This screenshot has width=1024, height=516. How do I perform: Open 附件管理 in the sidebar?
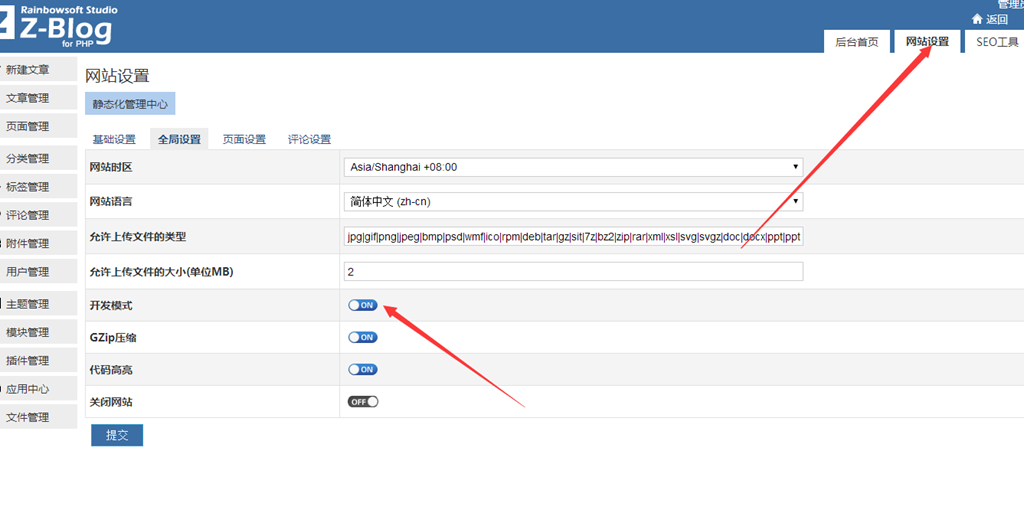coord(28,243)
